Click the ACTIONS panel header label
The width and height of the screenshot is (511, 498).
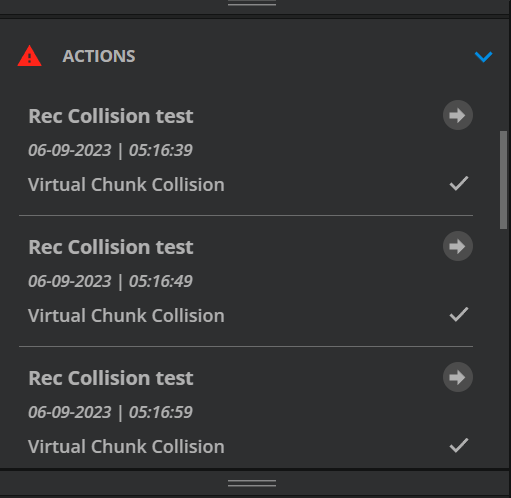99,56
